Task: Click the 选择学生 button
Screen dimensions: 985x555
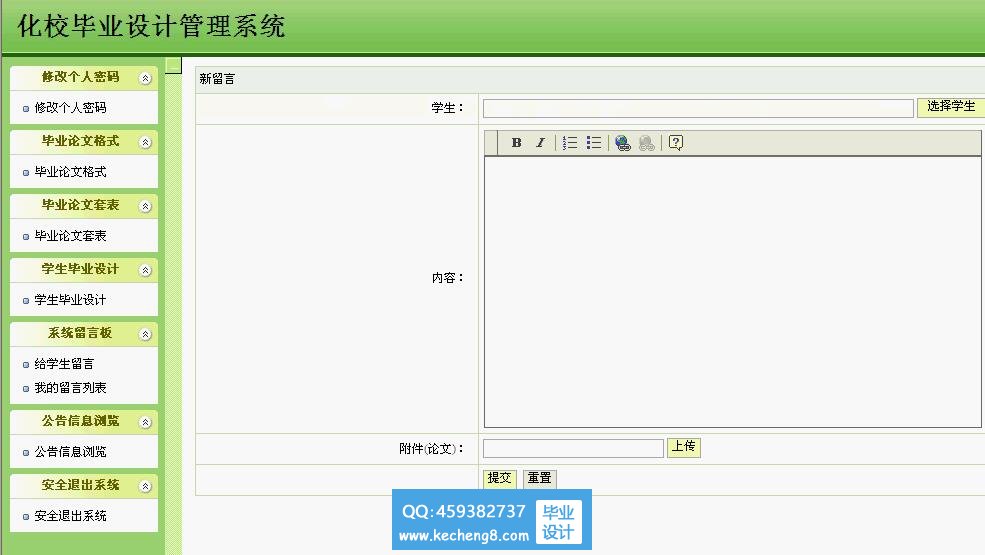Action: point(950,106)
